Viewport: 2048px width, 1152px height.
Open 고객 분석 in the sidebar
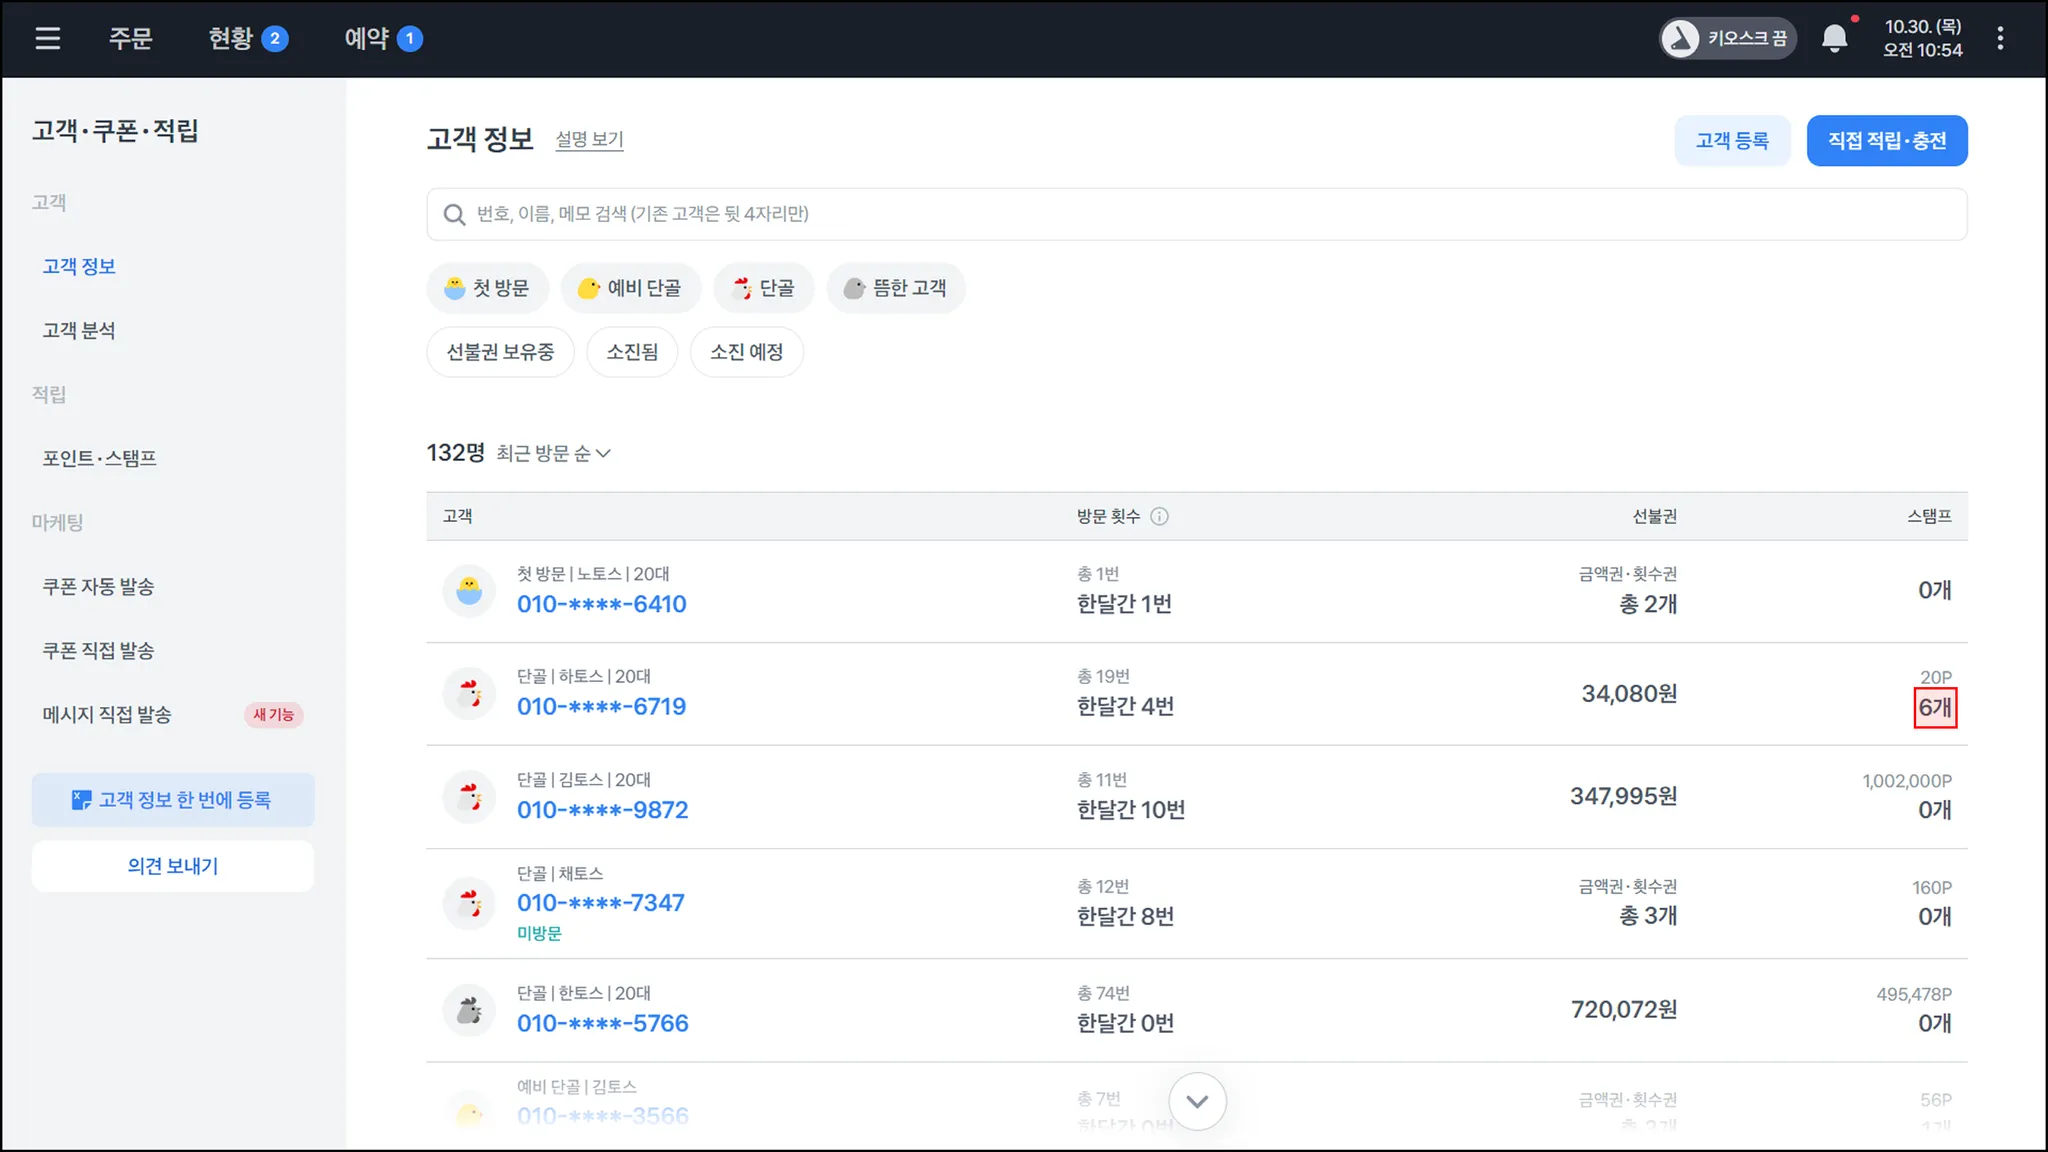(79, 331)
